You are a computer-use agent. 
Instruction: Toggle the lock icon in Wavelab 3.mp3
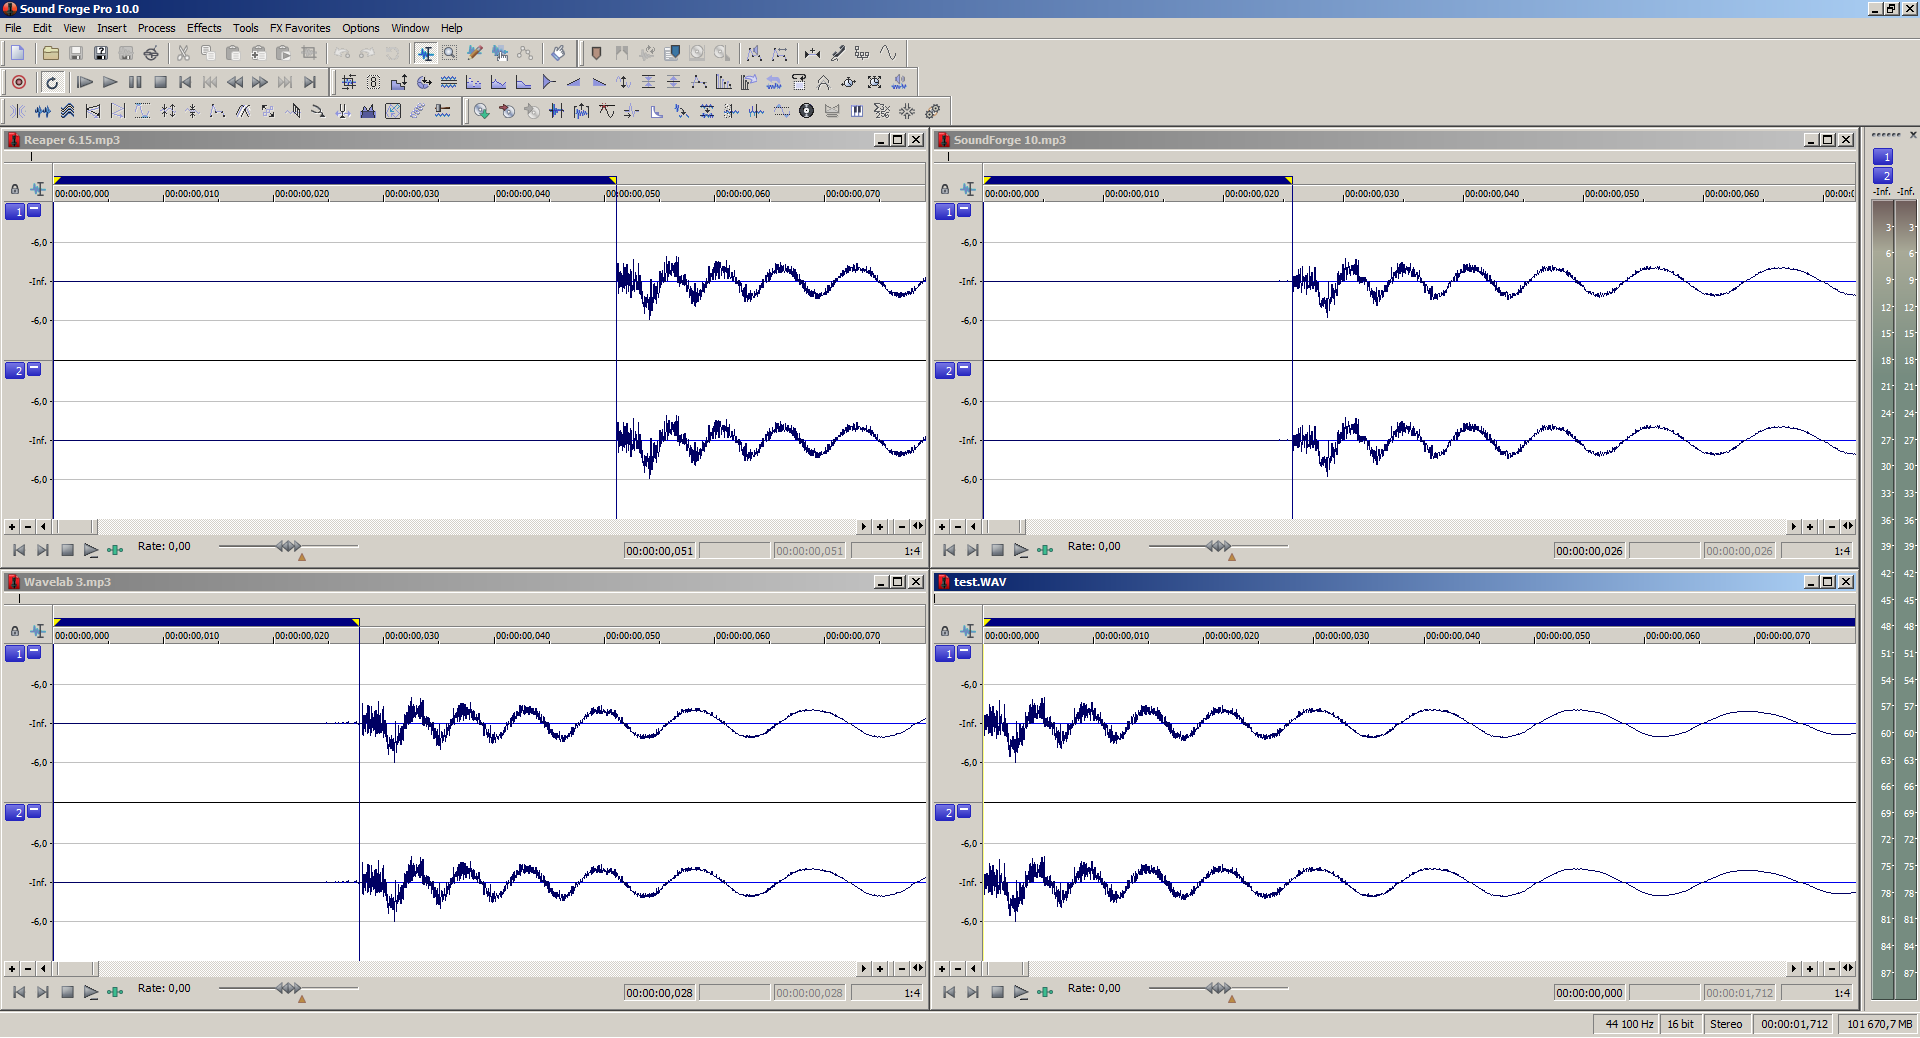pos(15,631)
